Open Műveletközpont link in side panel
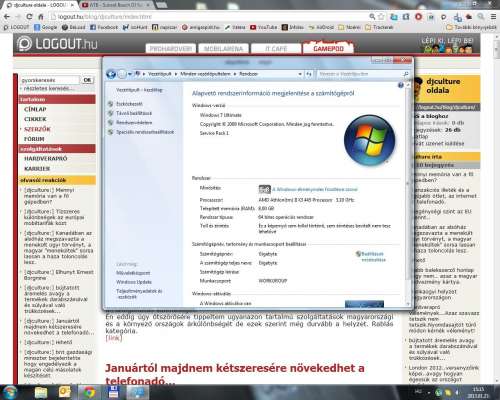Screen dimensions: 500x400 coord(133,273)
